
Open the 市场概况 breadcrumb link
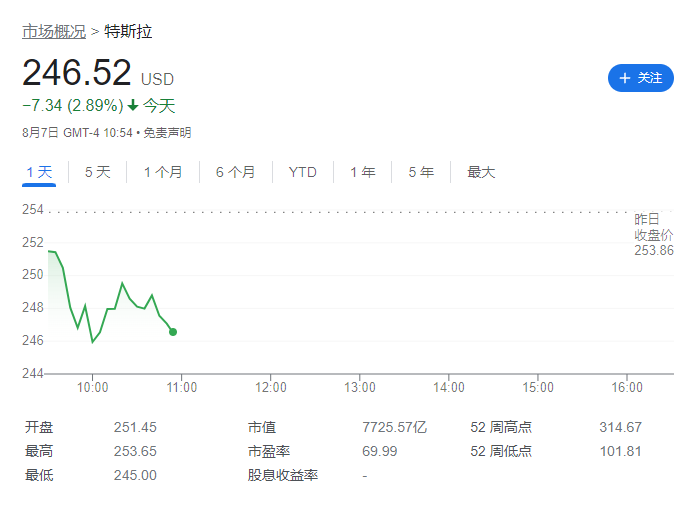coord(53,32)
